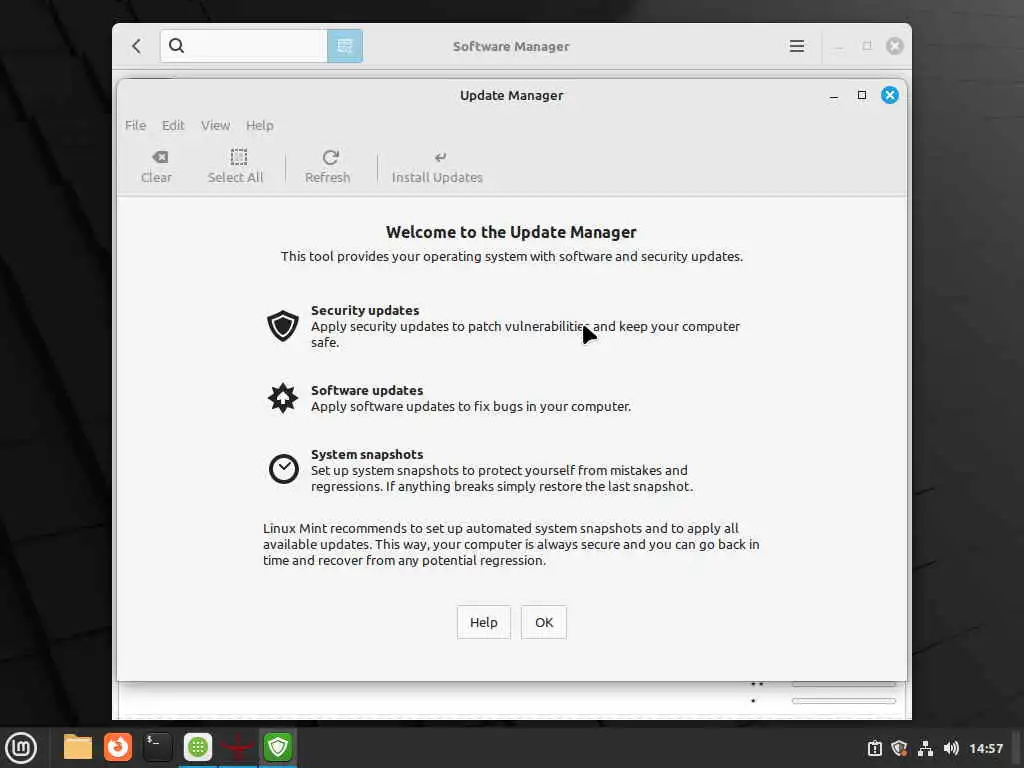Open the File menu
This screenshot has width=1024, height=768.
point(135,125)
